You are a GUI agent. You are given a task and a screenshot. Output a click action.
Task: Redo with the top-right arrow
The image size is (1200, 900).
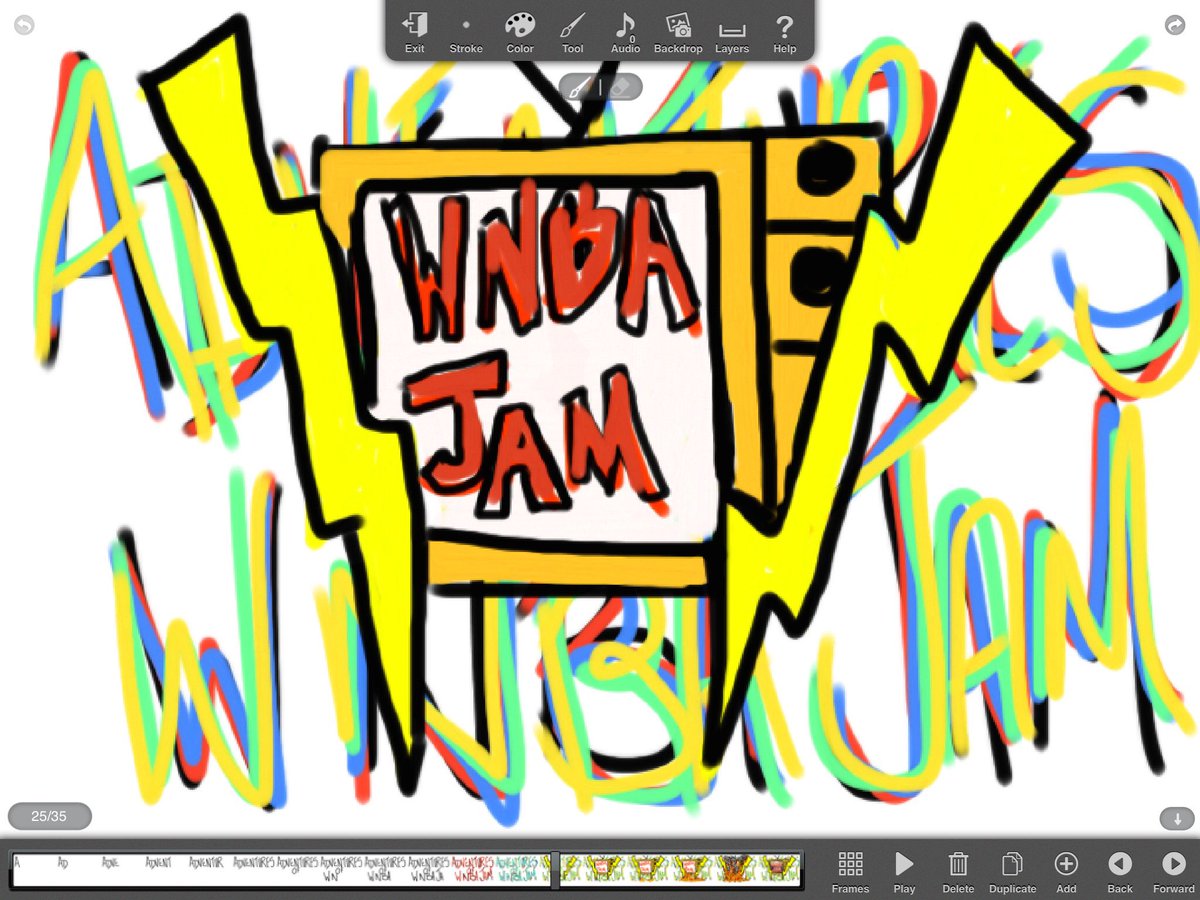1175,25
